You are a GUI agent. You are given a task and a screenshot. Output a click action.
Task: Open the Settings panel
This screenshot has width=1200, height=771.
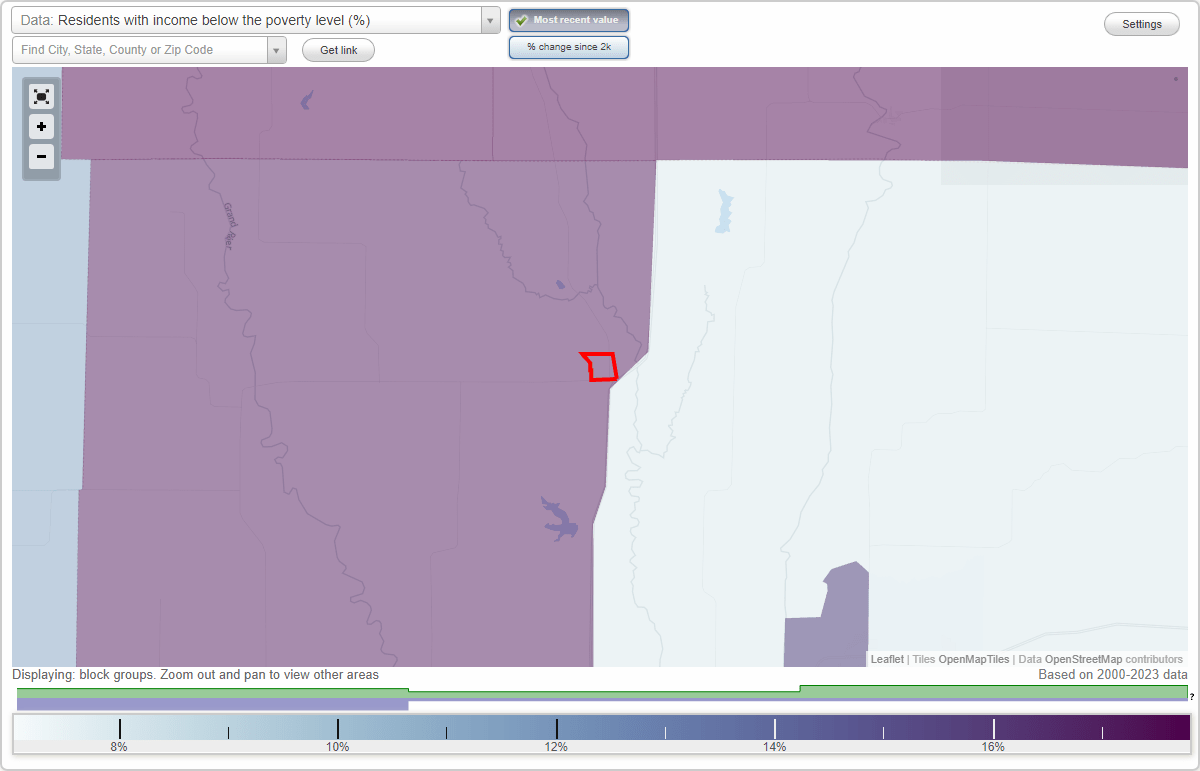click(1141, 23)
